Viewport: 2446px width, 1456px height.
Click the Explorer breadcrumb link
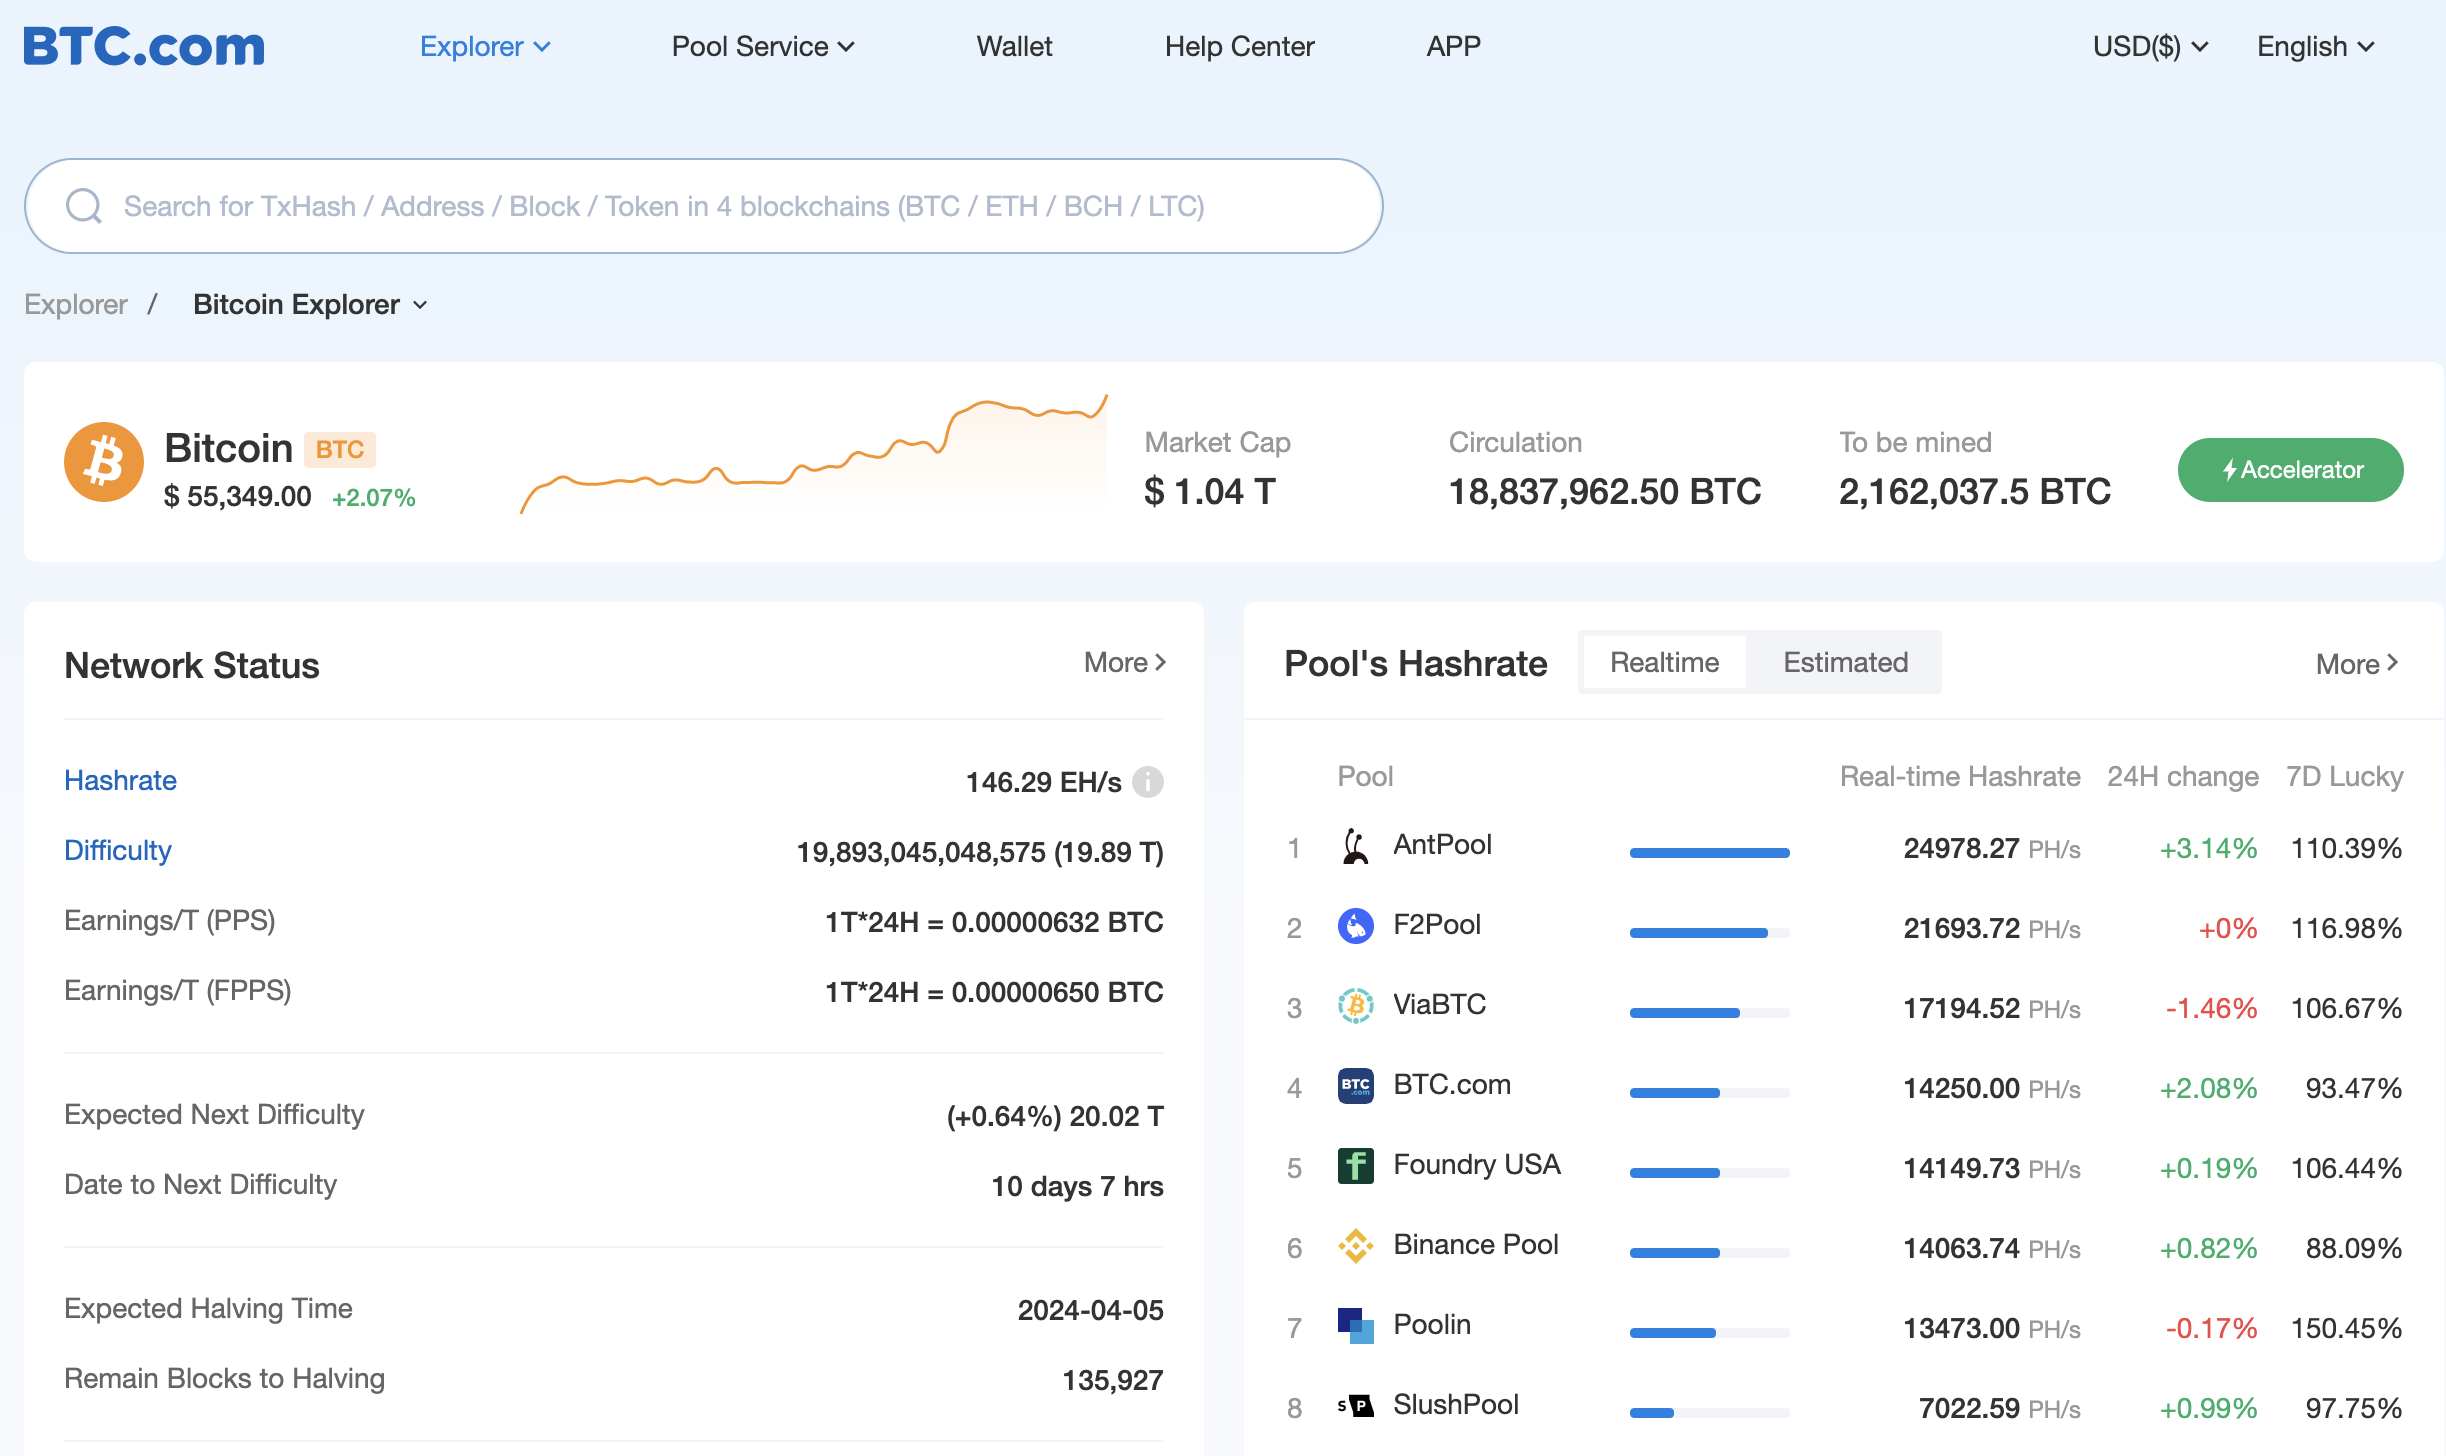pyautogui.click(x=76, y=304)
